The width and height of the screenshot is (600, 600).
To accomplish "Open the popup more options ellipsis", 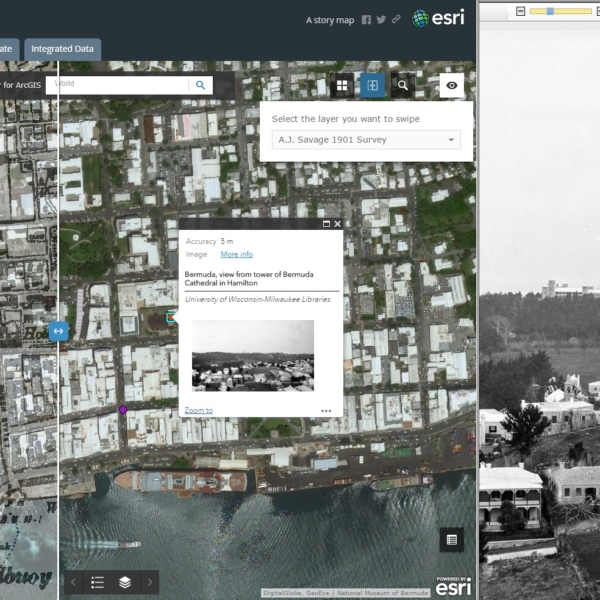I will pos(326,411).
